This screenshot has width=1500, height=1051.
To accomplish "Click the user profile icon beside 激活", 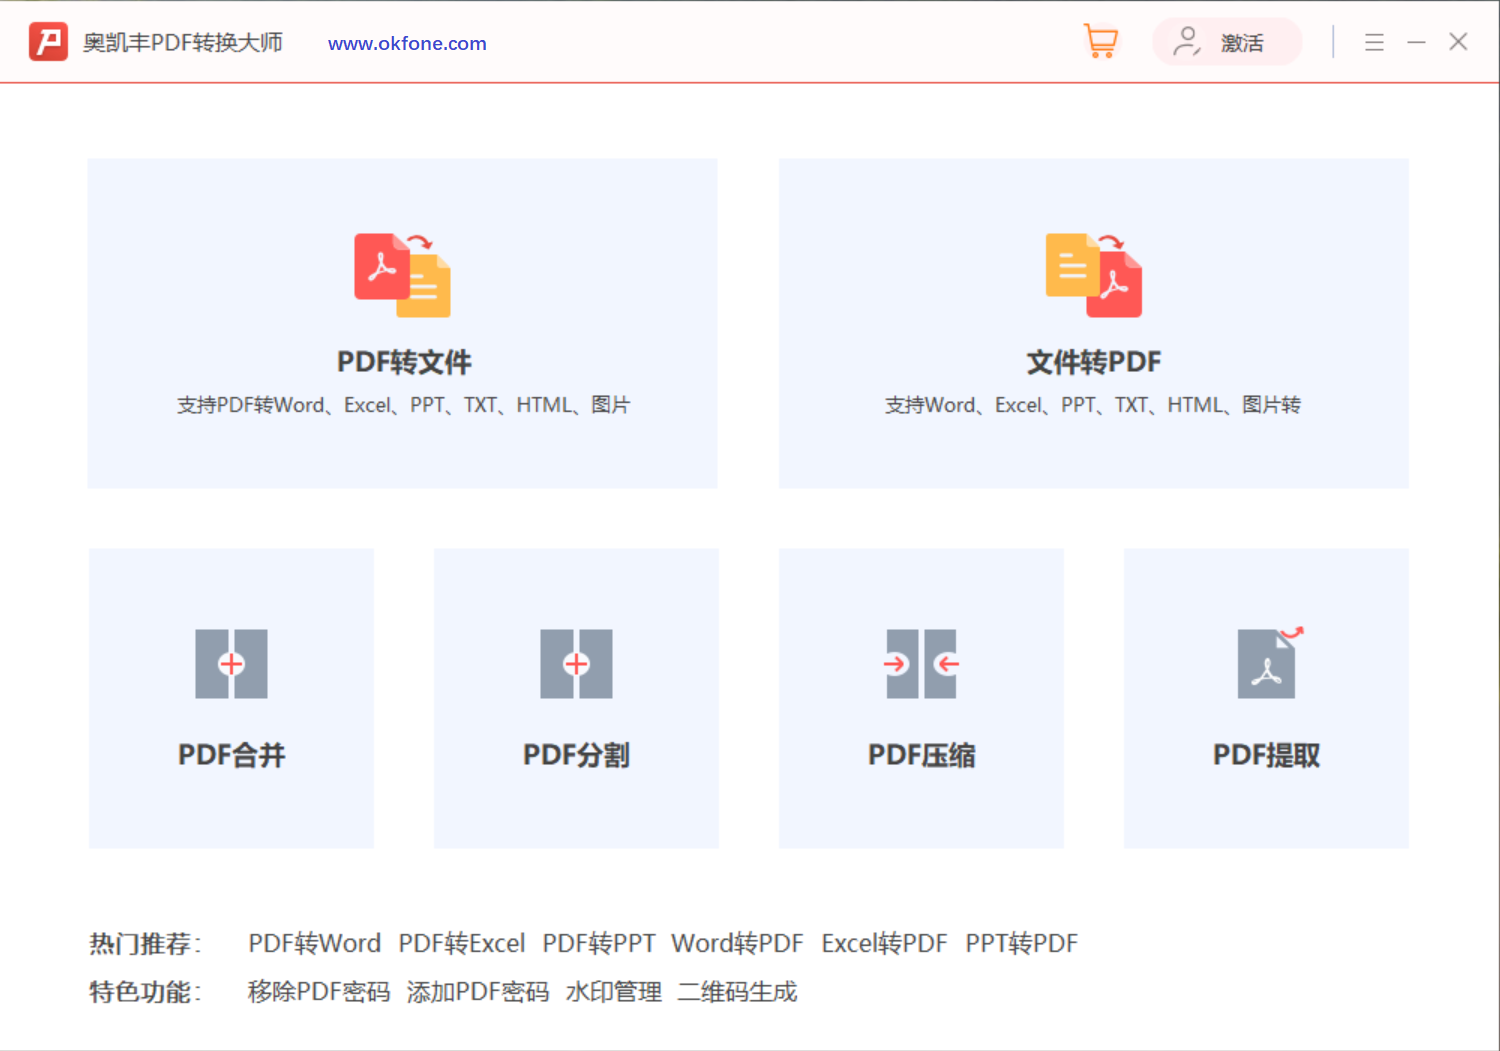I will click(1188, 42).
